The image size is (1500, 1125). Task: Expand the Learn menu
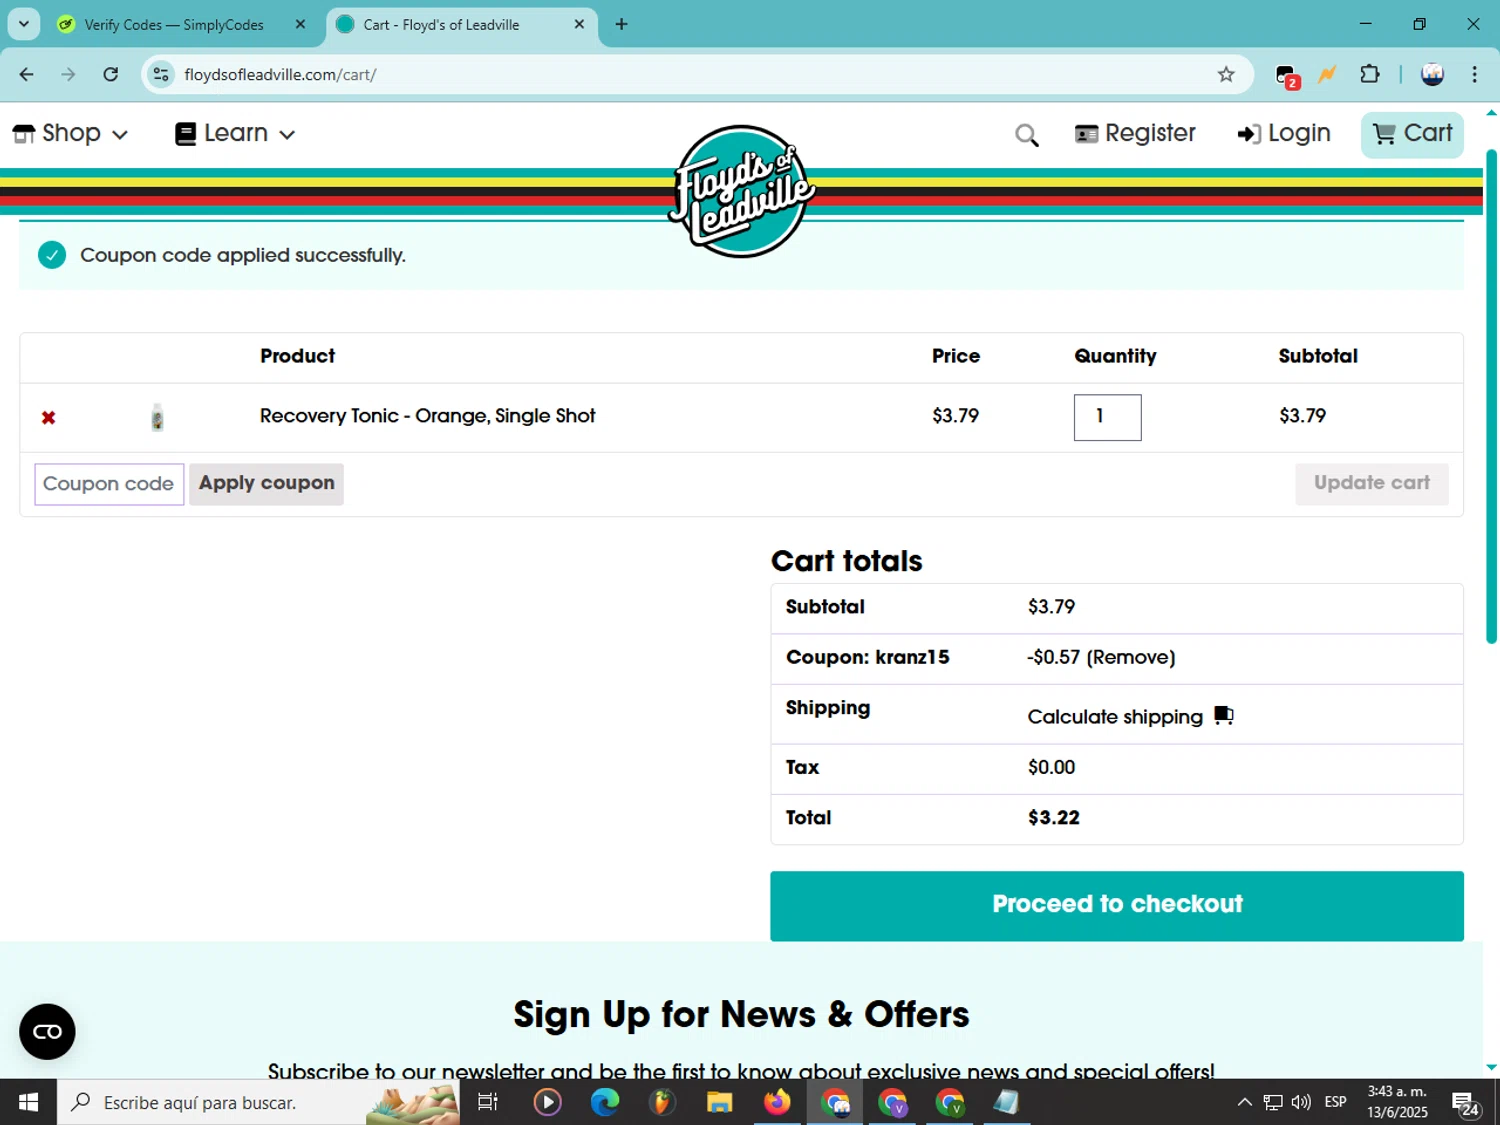click(235, 134)
